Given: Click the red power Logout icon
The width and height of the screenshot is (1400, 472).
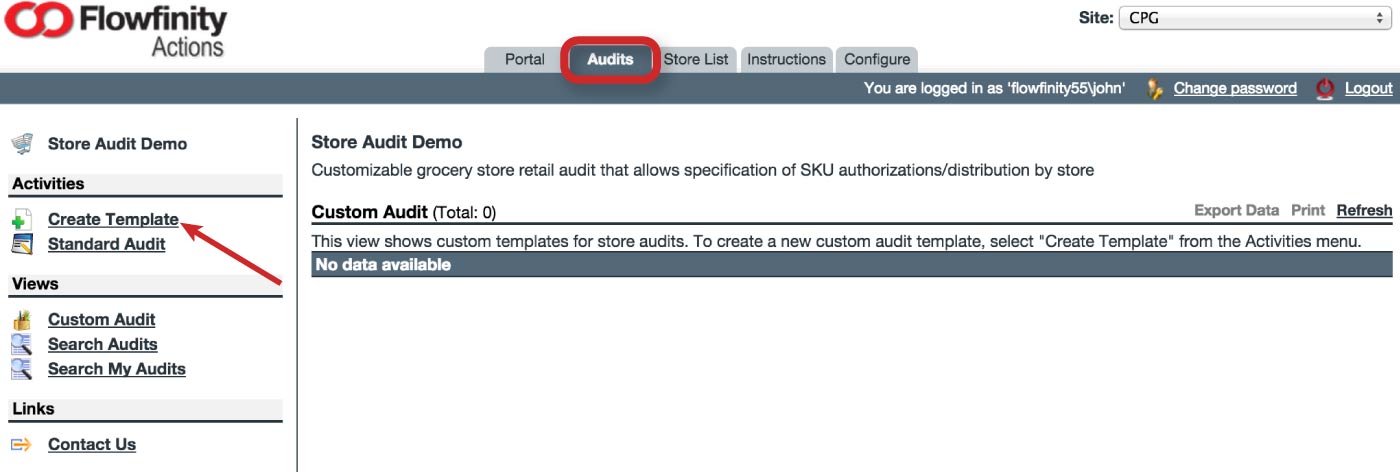Looking at the screenshot, I should (x=1325, y=89).
